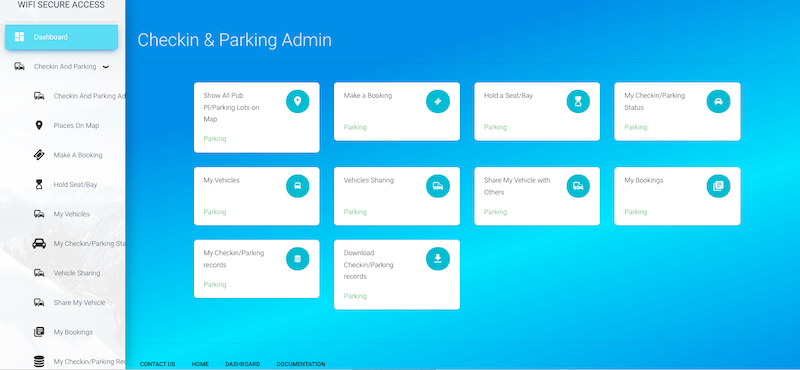Click the bus icon on My Vehicles card
Image resolution: width=800 pixels, height=370 pixels.
(x=297, y=186)
